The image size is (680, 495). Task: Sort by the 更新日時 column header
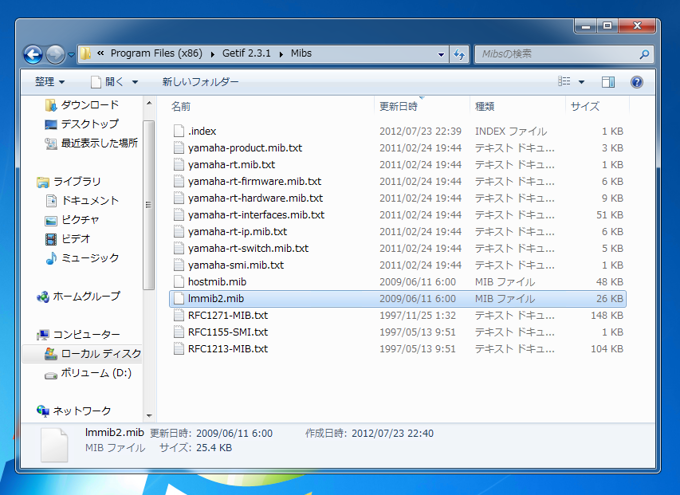(398, 106)
